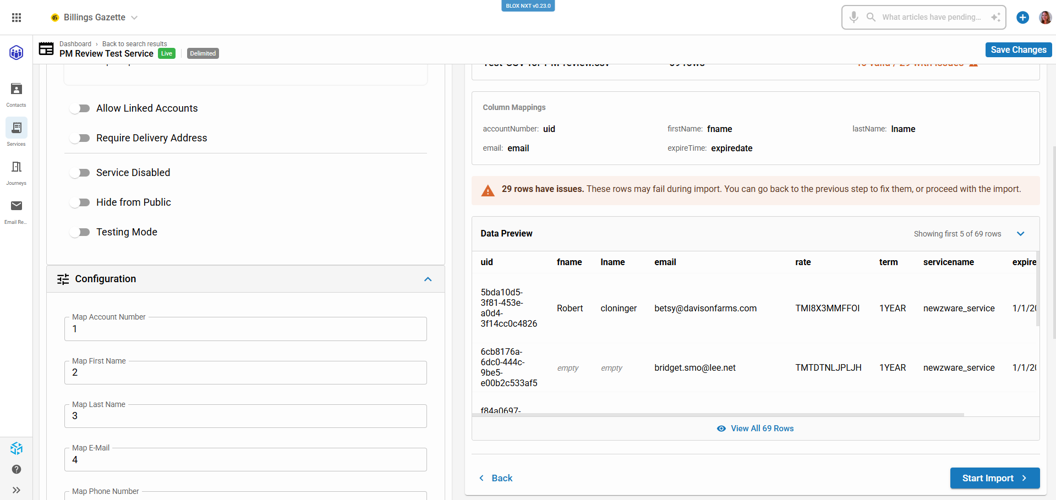This screenshot has width=1056, height=500.
Task: Click the Live status badge
Action: [x=166, y=53]
